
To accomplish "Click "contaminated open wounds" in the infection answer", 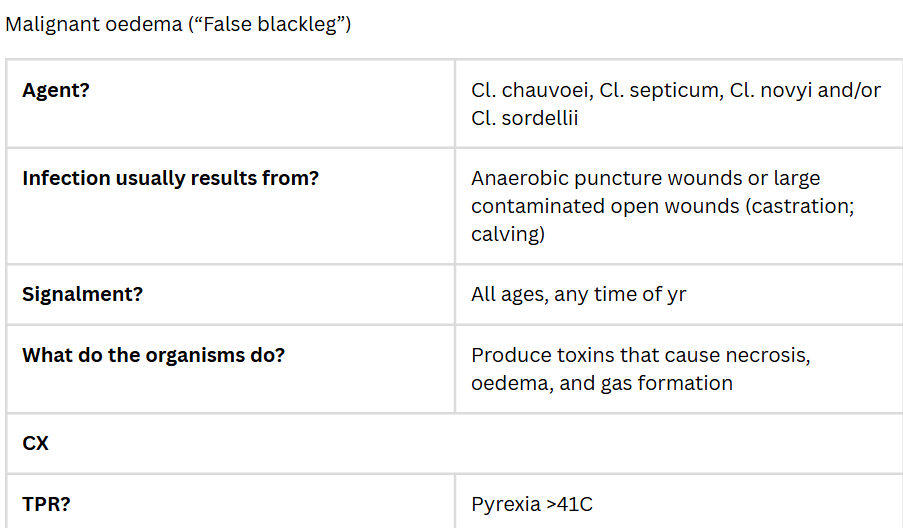I will pos(595,206).
